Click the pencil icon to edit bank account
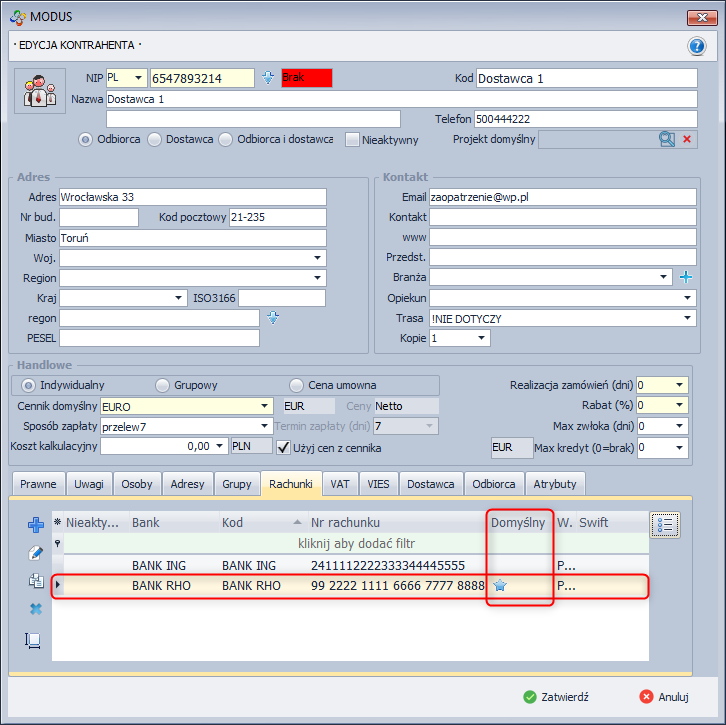Image resolution: width=726 pixels, height=725 pixels. [35, 552]
